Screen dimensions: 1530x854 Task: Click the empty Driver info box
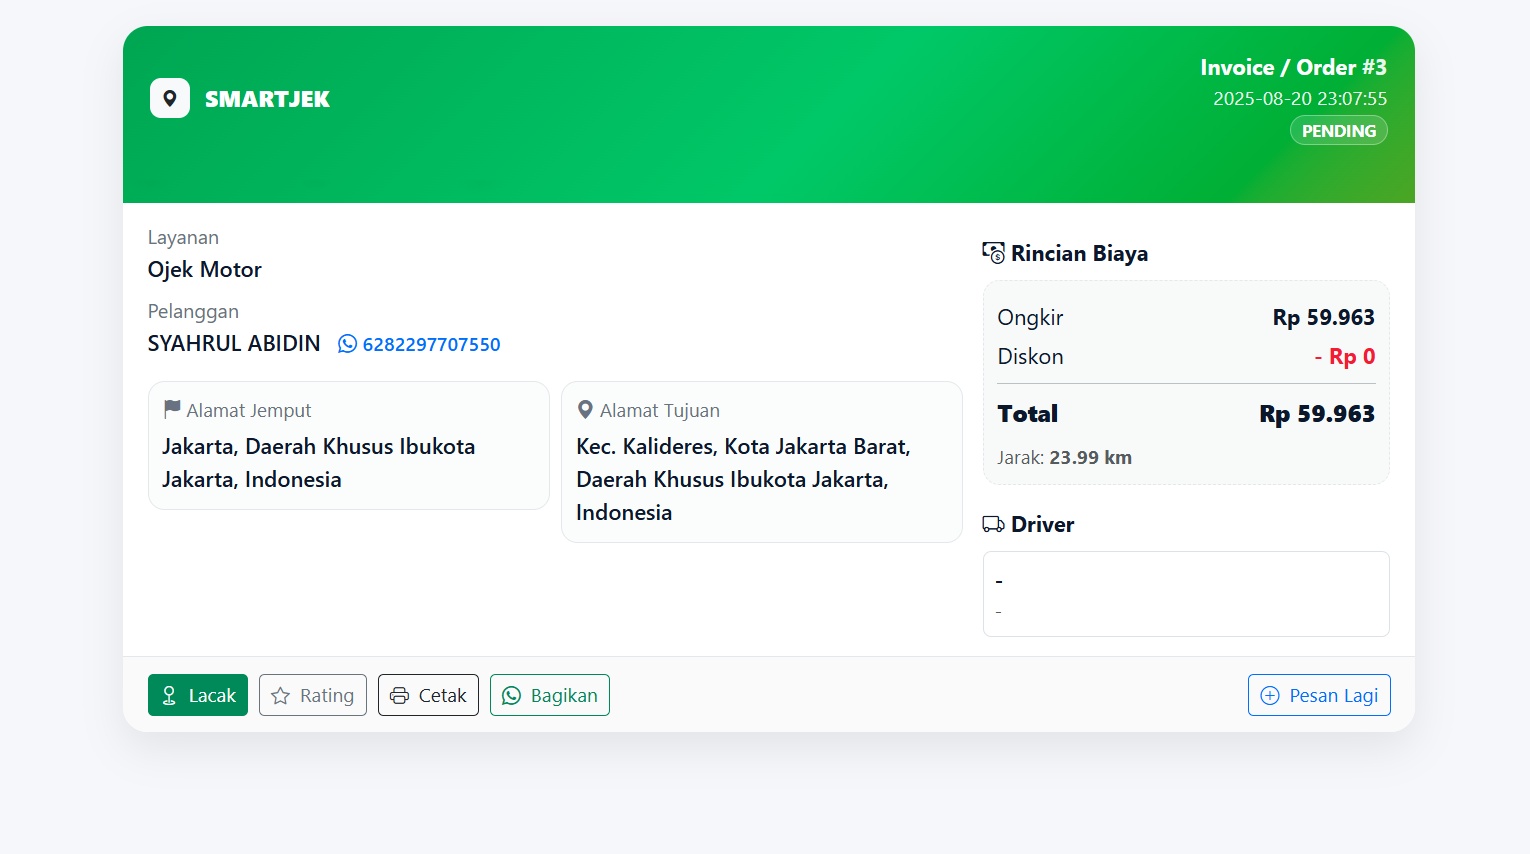click(x=1186, y=594)
